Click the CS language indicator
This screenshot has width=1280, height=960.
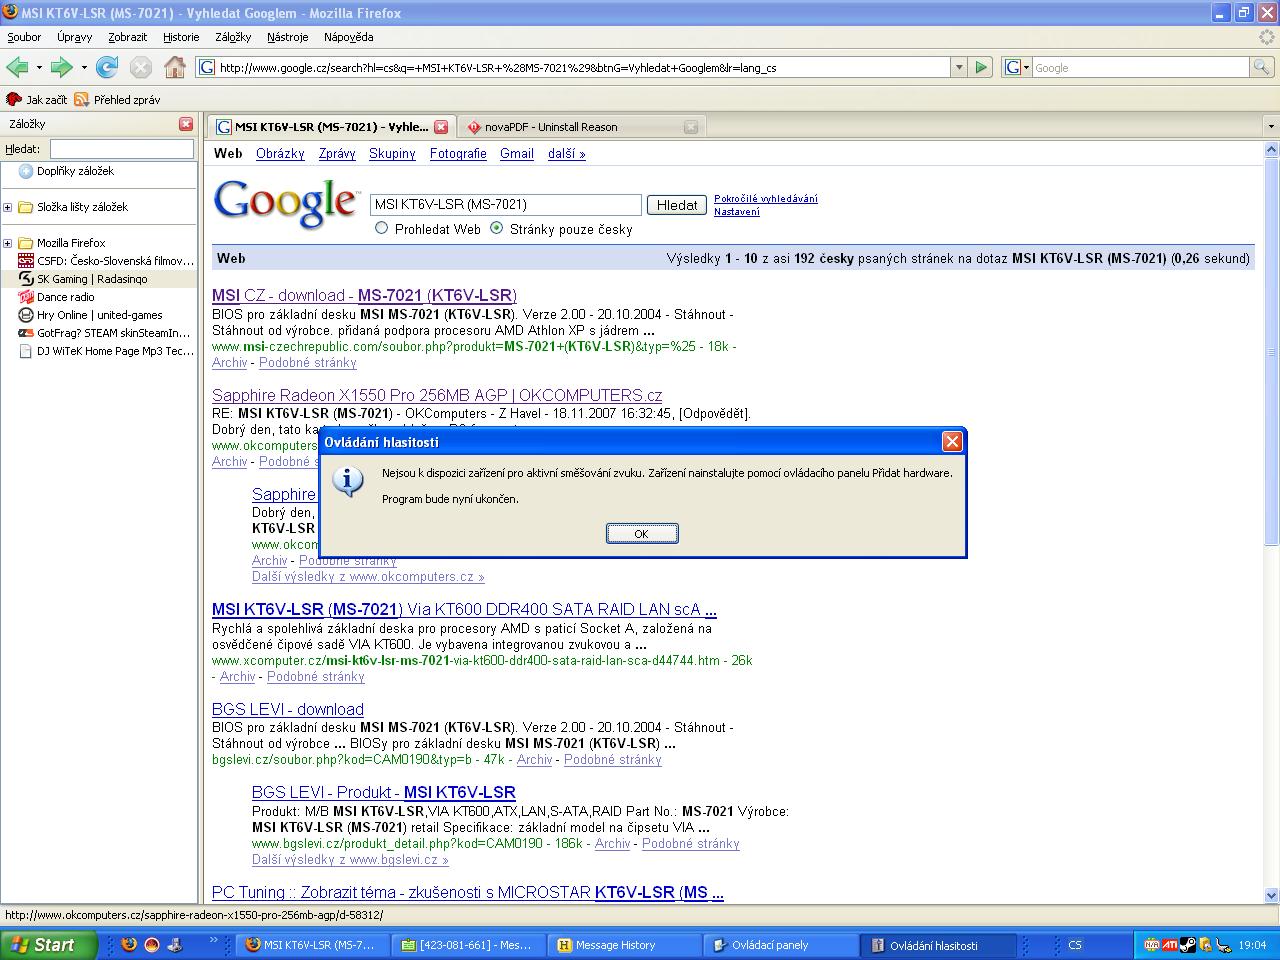click(1075, 945)
